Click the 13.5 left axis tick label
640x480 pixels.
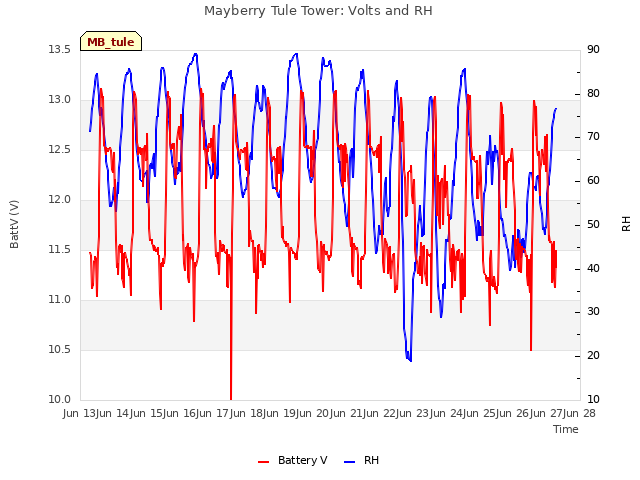[x=60, y=49]
